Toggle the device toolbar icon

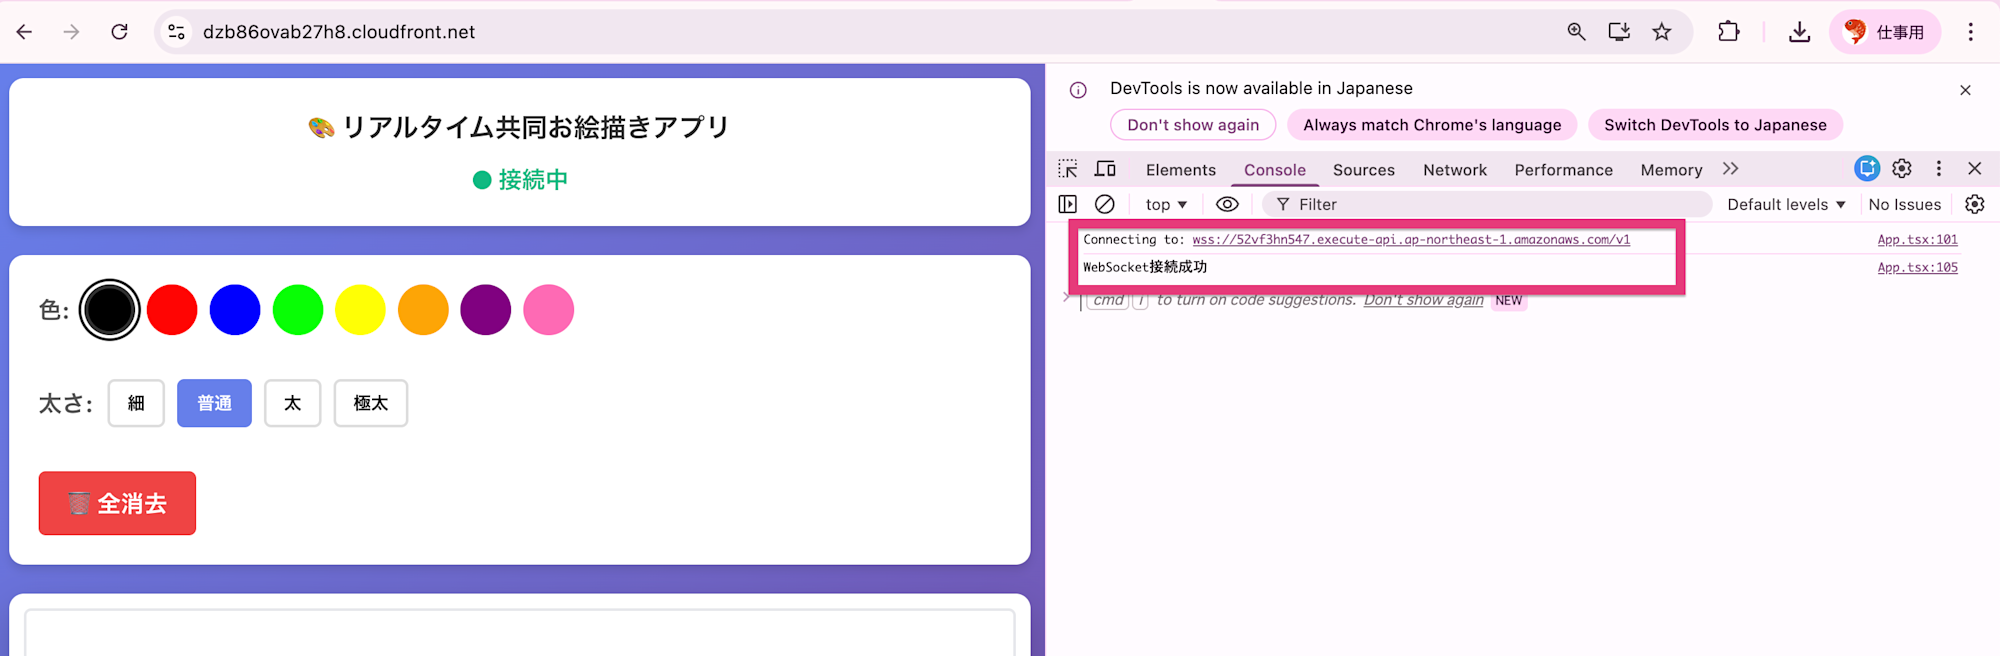point(1105,169)
